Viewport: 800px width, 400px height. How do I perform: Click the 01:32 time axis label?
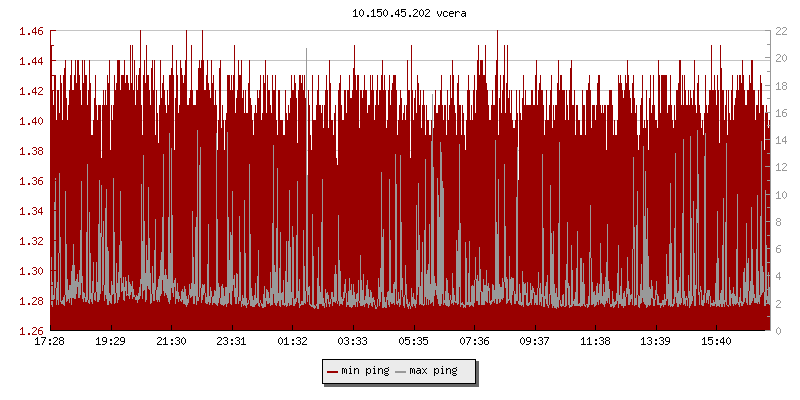[x=292, y=342]
